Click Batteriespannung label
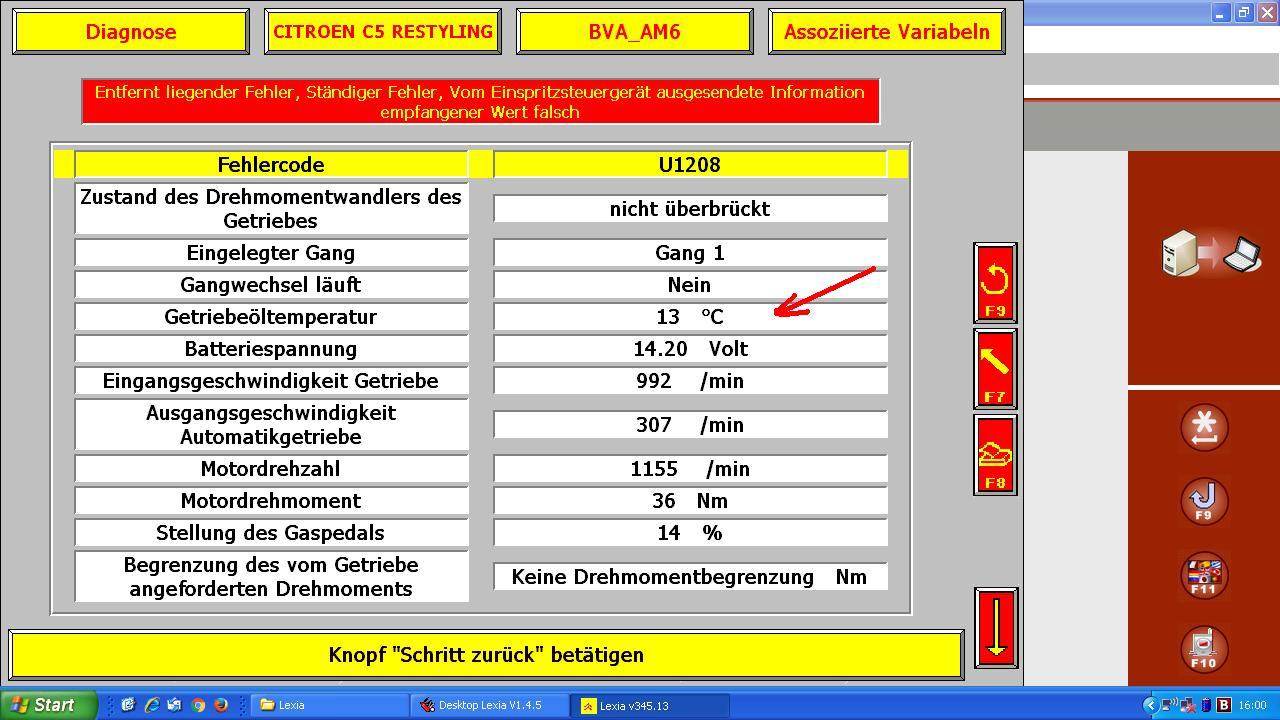The image size is (1280, 720). pyautogui.click(x=271, y=349)
